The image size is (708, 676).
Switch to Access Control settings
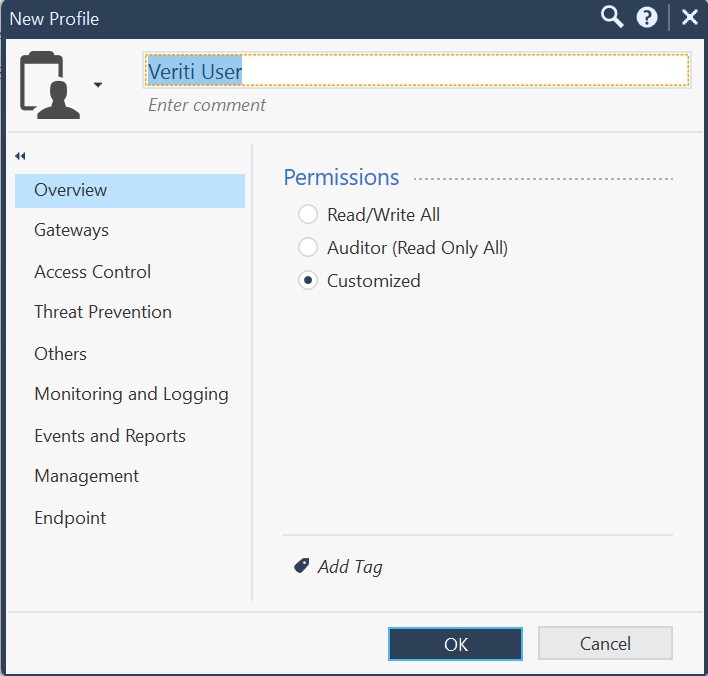click(92, 272)
